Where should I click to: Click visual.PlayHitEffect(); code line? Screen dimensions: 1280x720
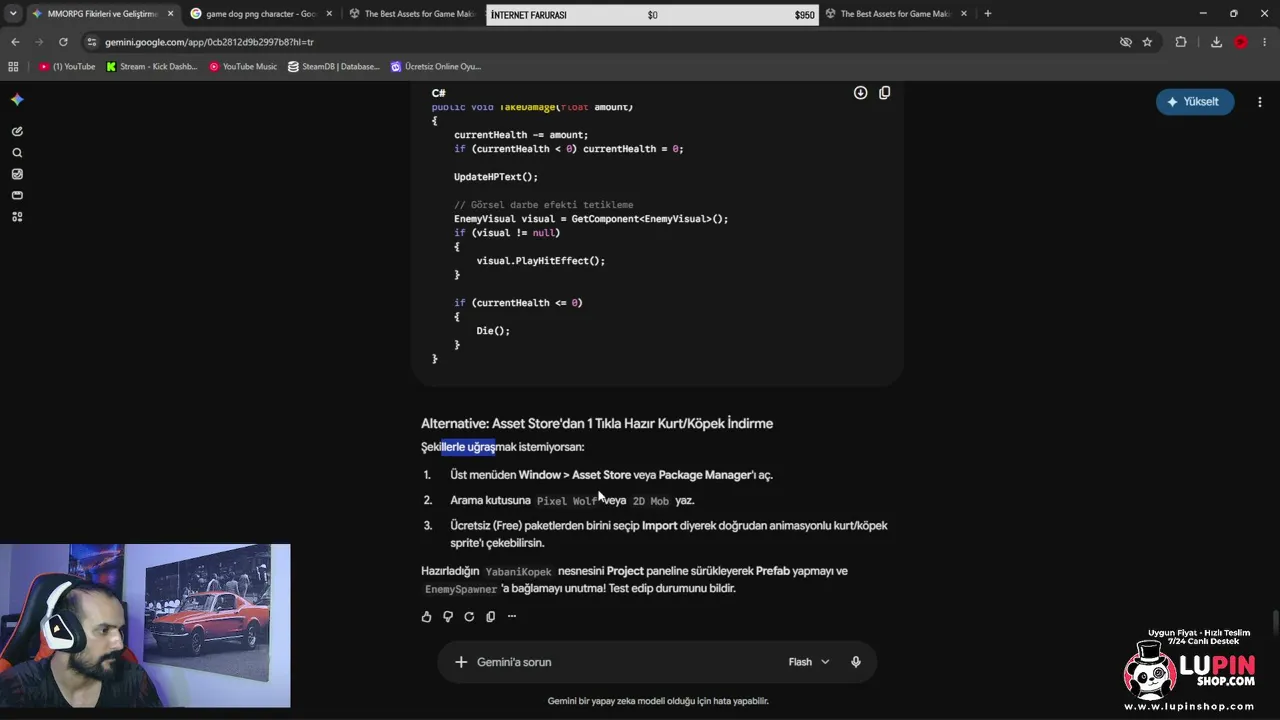pyautogui.click(x=541, y=261)
